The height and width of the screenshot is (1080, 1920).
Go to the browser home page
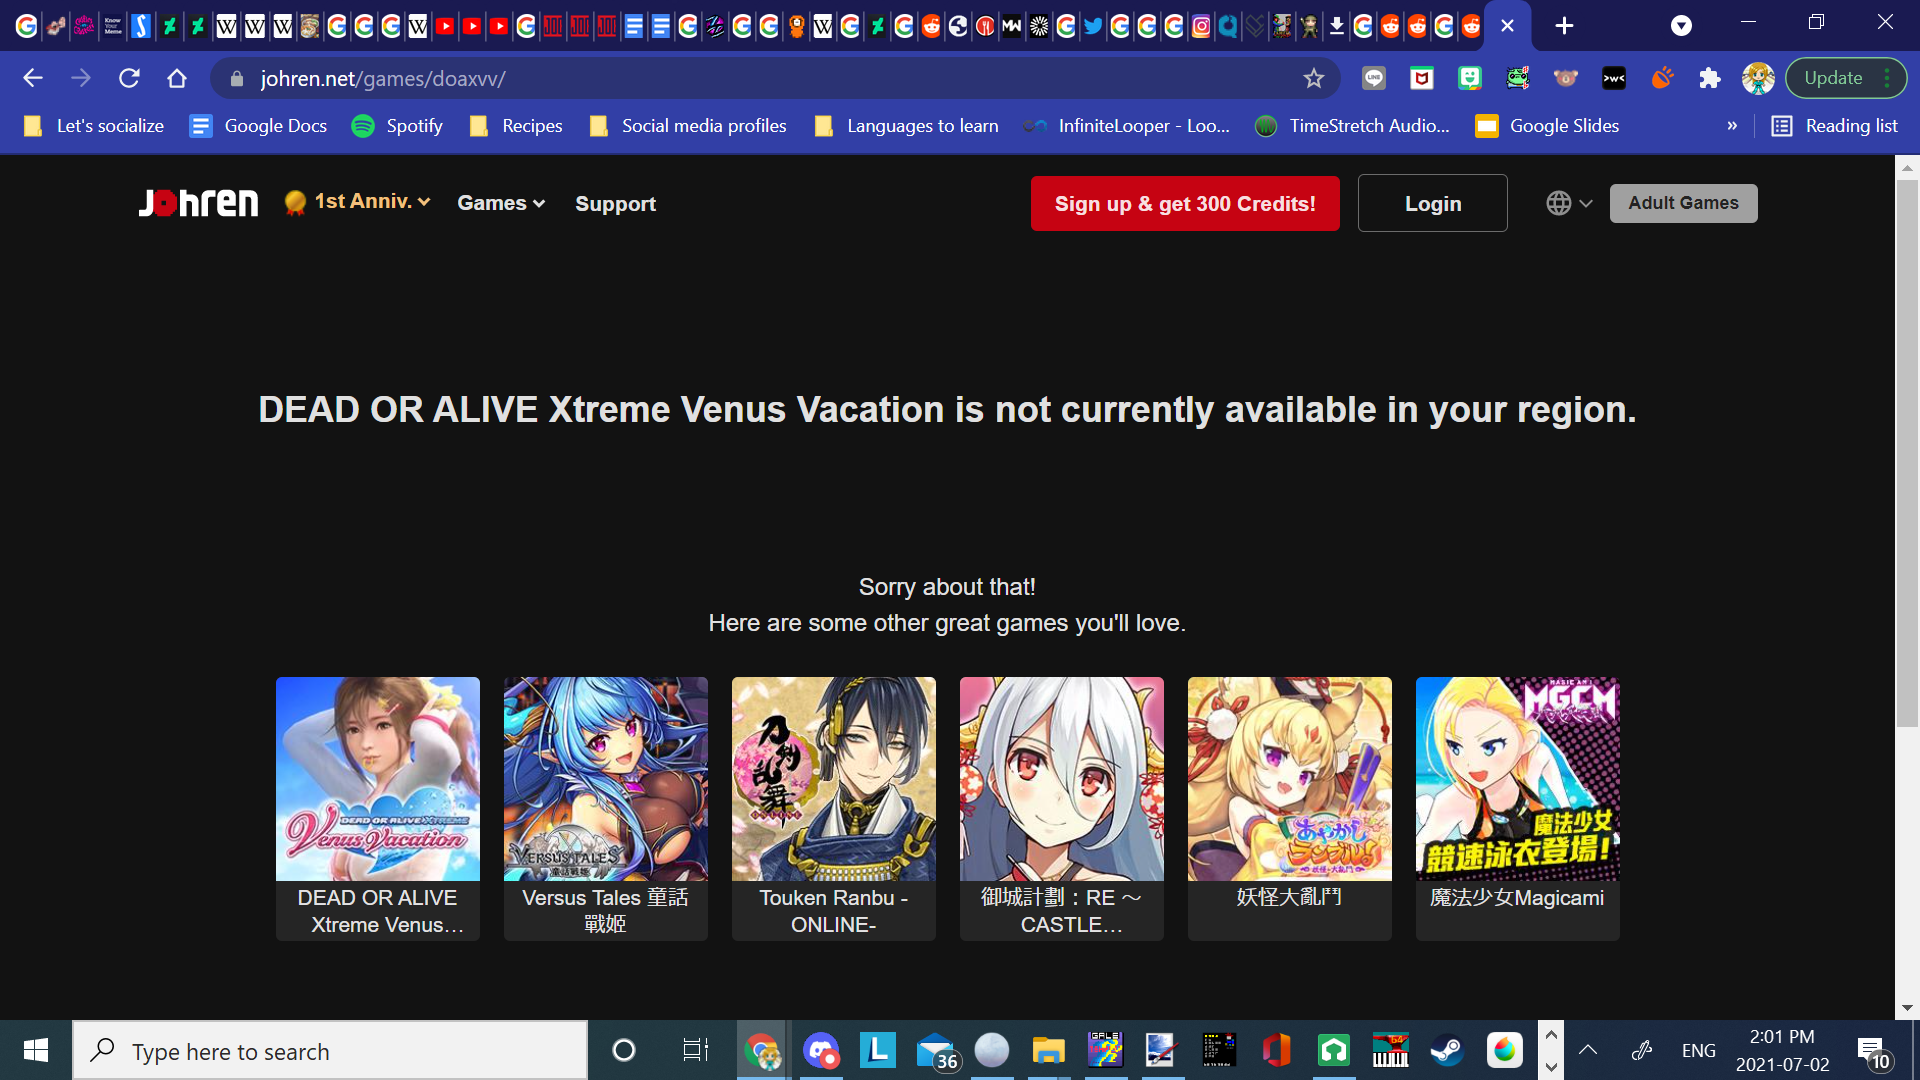click(x=177, y=78)
